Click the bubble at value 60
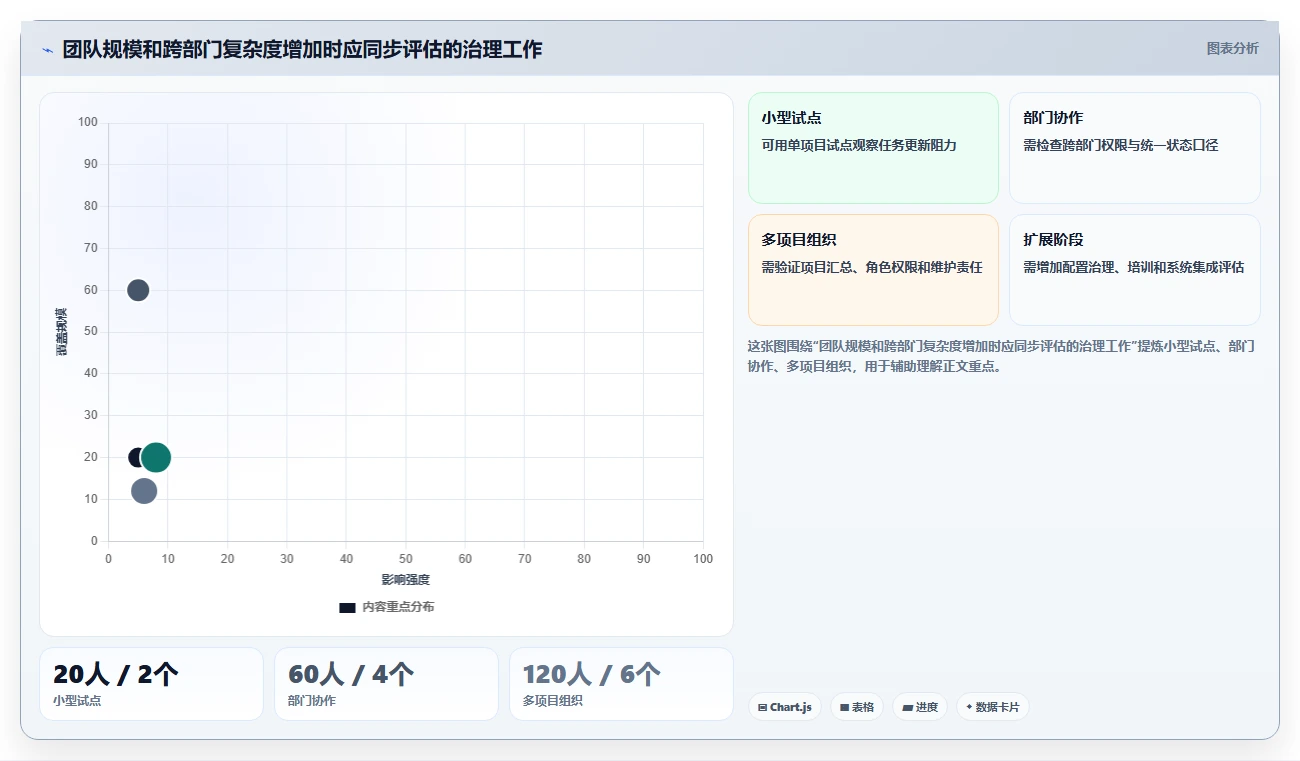 (x=138, y=290)
